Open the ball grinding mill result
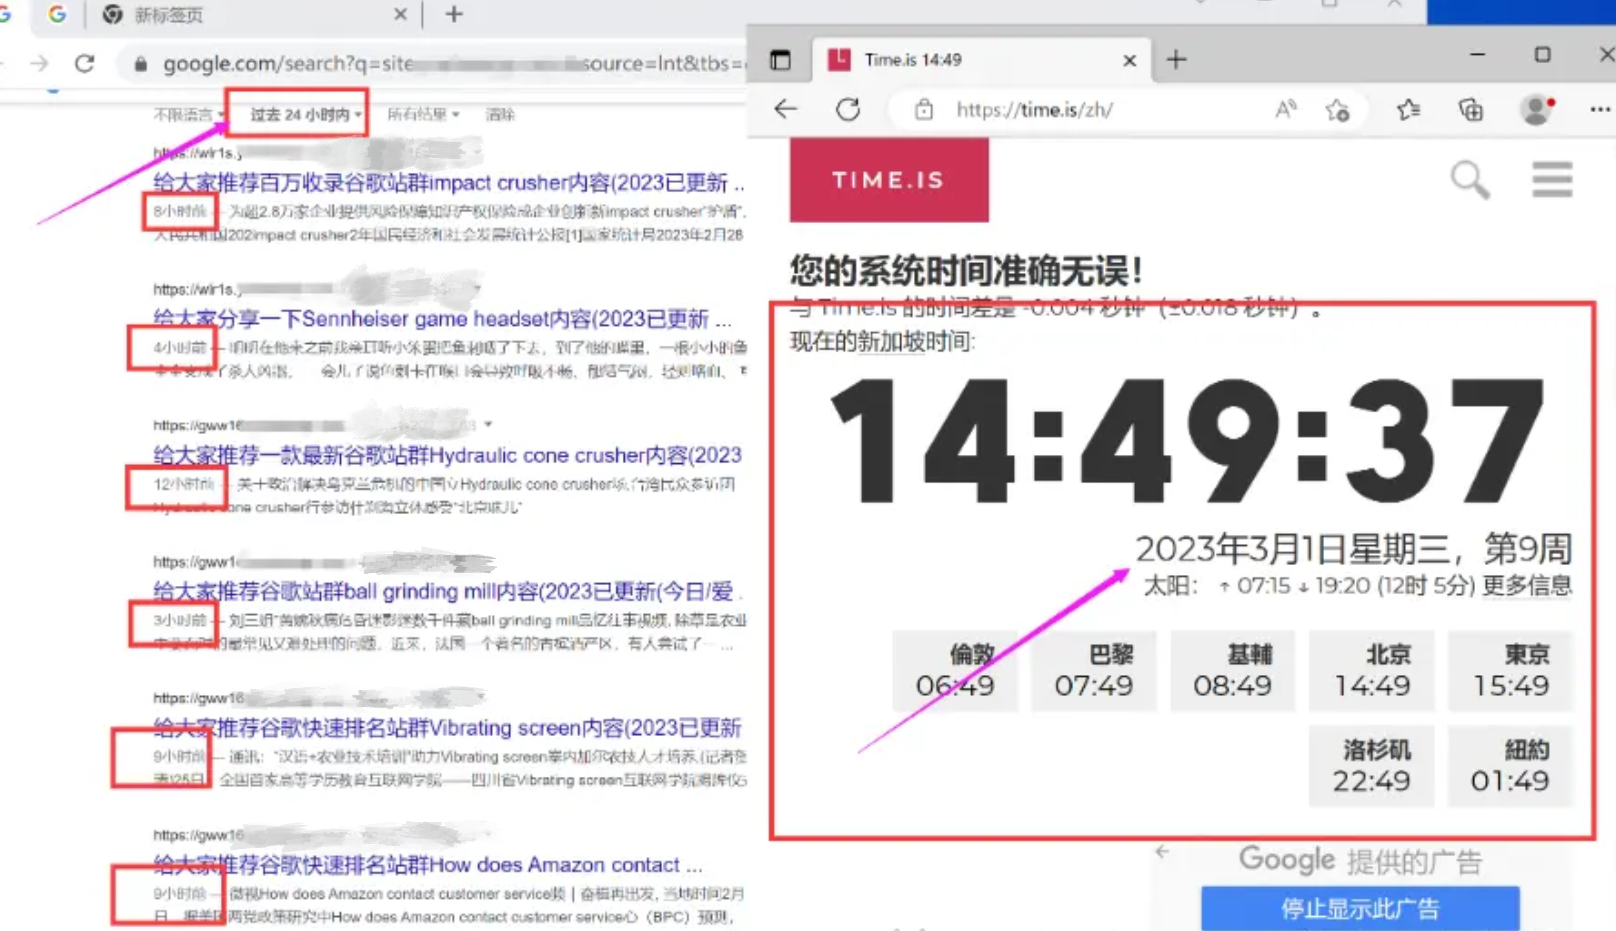 click(x=447, y=592)
